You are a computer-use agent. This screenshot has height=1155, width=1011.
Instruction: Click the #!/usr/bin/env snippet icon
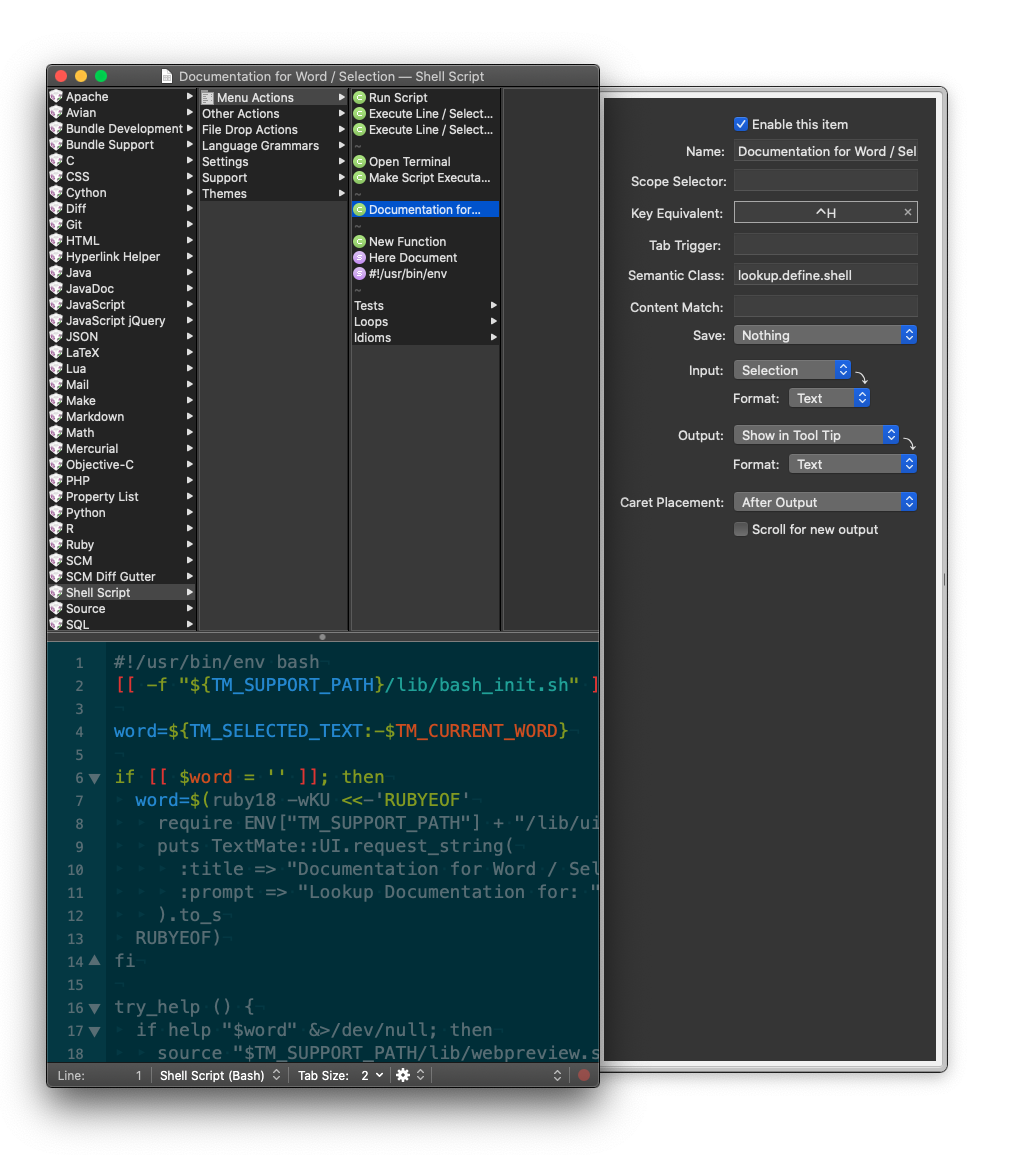click(x=359, y=273)
